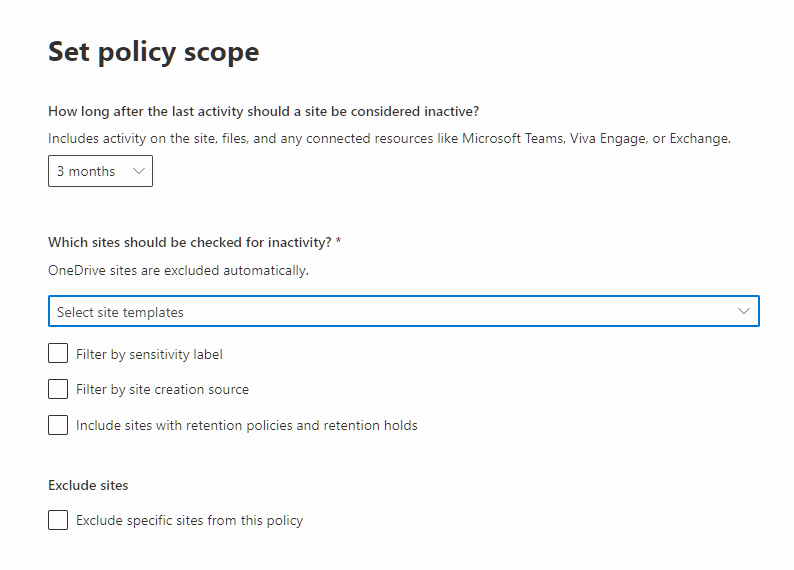Tick the Exclude specific sites from this policy checkbox
Screen dimensions: 794x570
(58, 520)
